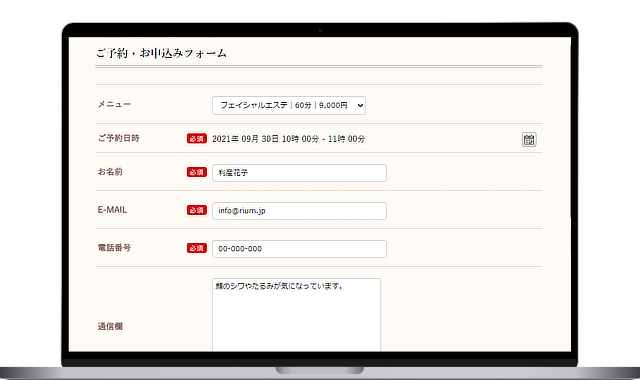This screenshot has width=640, height=380.
Task: Click the E-MAIL input with info@rium.jp
Action: 299,211
